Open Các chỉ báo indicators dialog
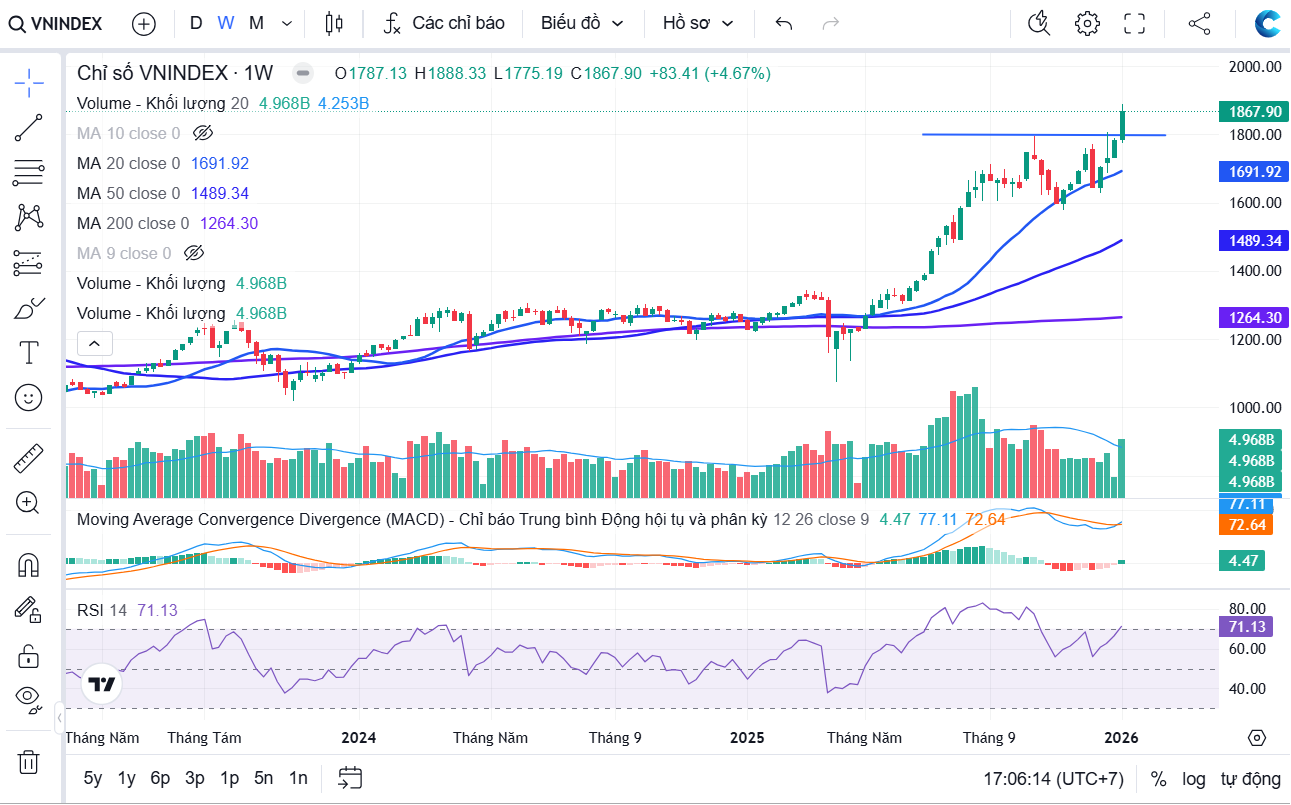The image size is (1291, 805). [x=445, y=23]
